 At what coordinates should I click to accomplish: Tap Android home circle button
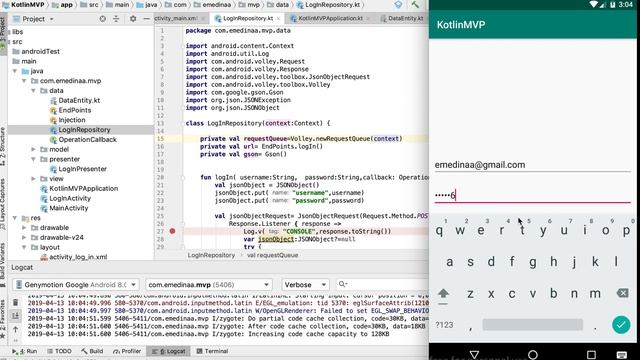tap(533, 354)
